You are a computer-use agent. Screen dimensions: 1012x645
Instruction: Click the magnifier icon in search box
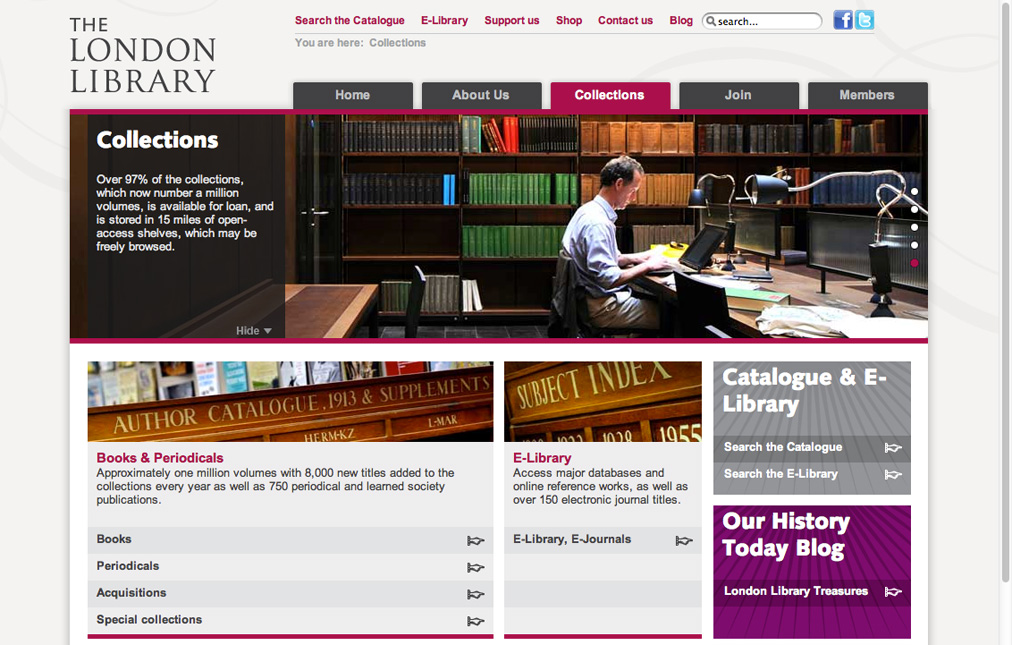(711, 21)
